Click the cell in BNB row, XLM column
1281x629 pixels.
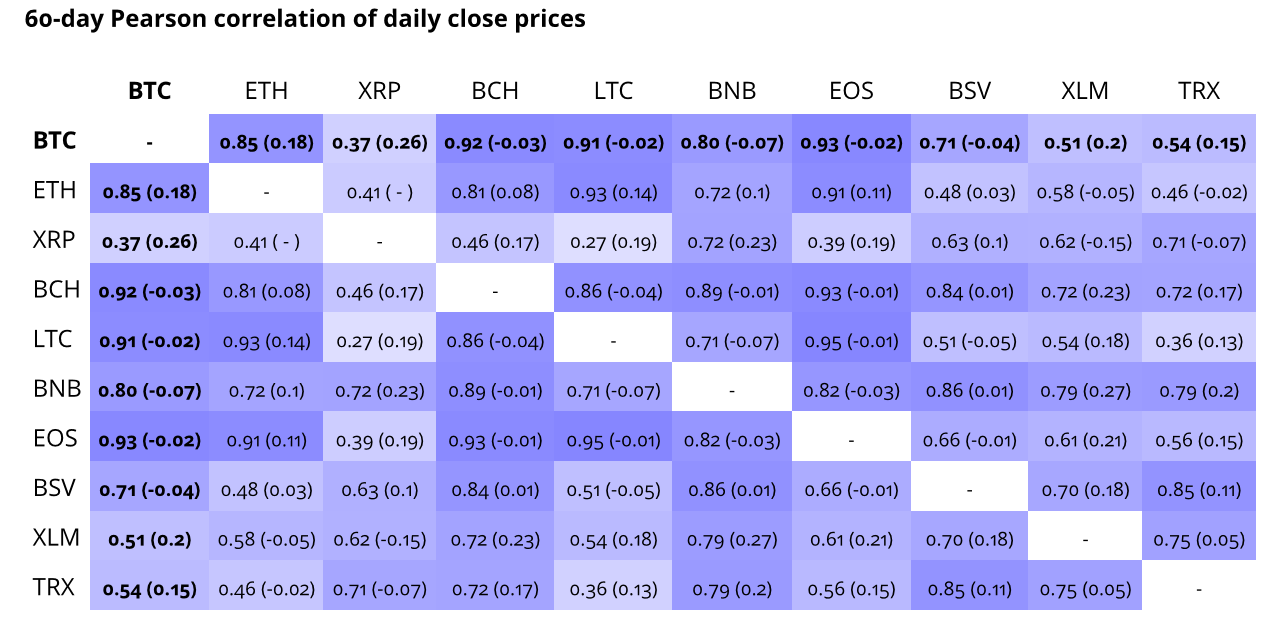[x=1085, y=390]
